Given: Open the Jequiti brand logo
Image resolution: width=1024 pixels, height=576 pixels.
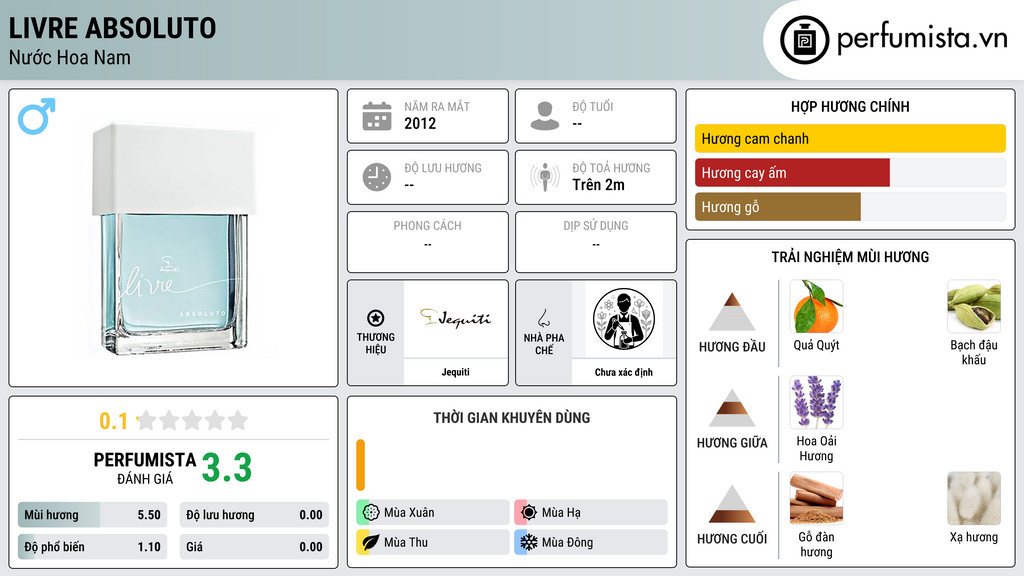Looking at the screenshot, I should (455, 319).
